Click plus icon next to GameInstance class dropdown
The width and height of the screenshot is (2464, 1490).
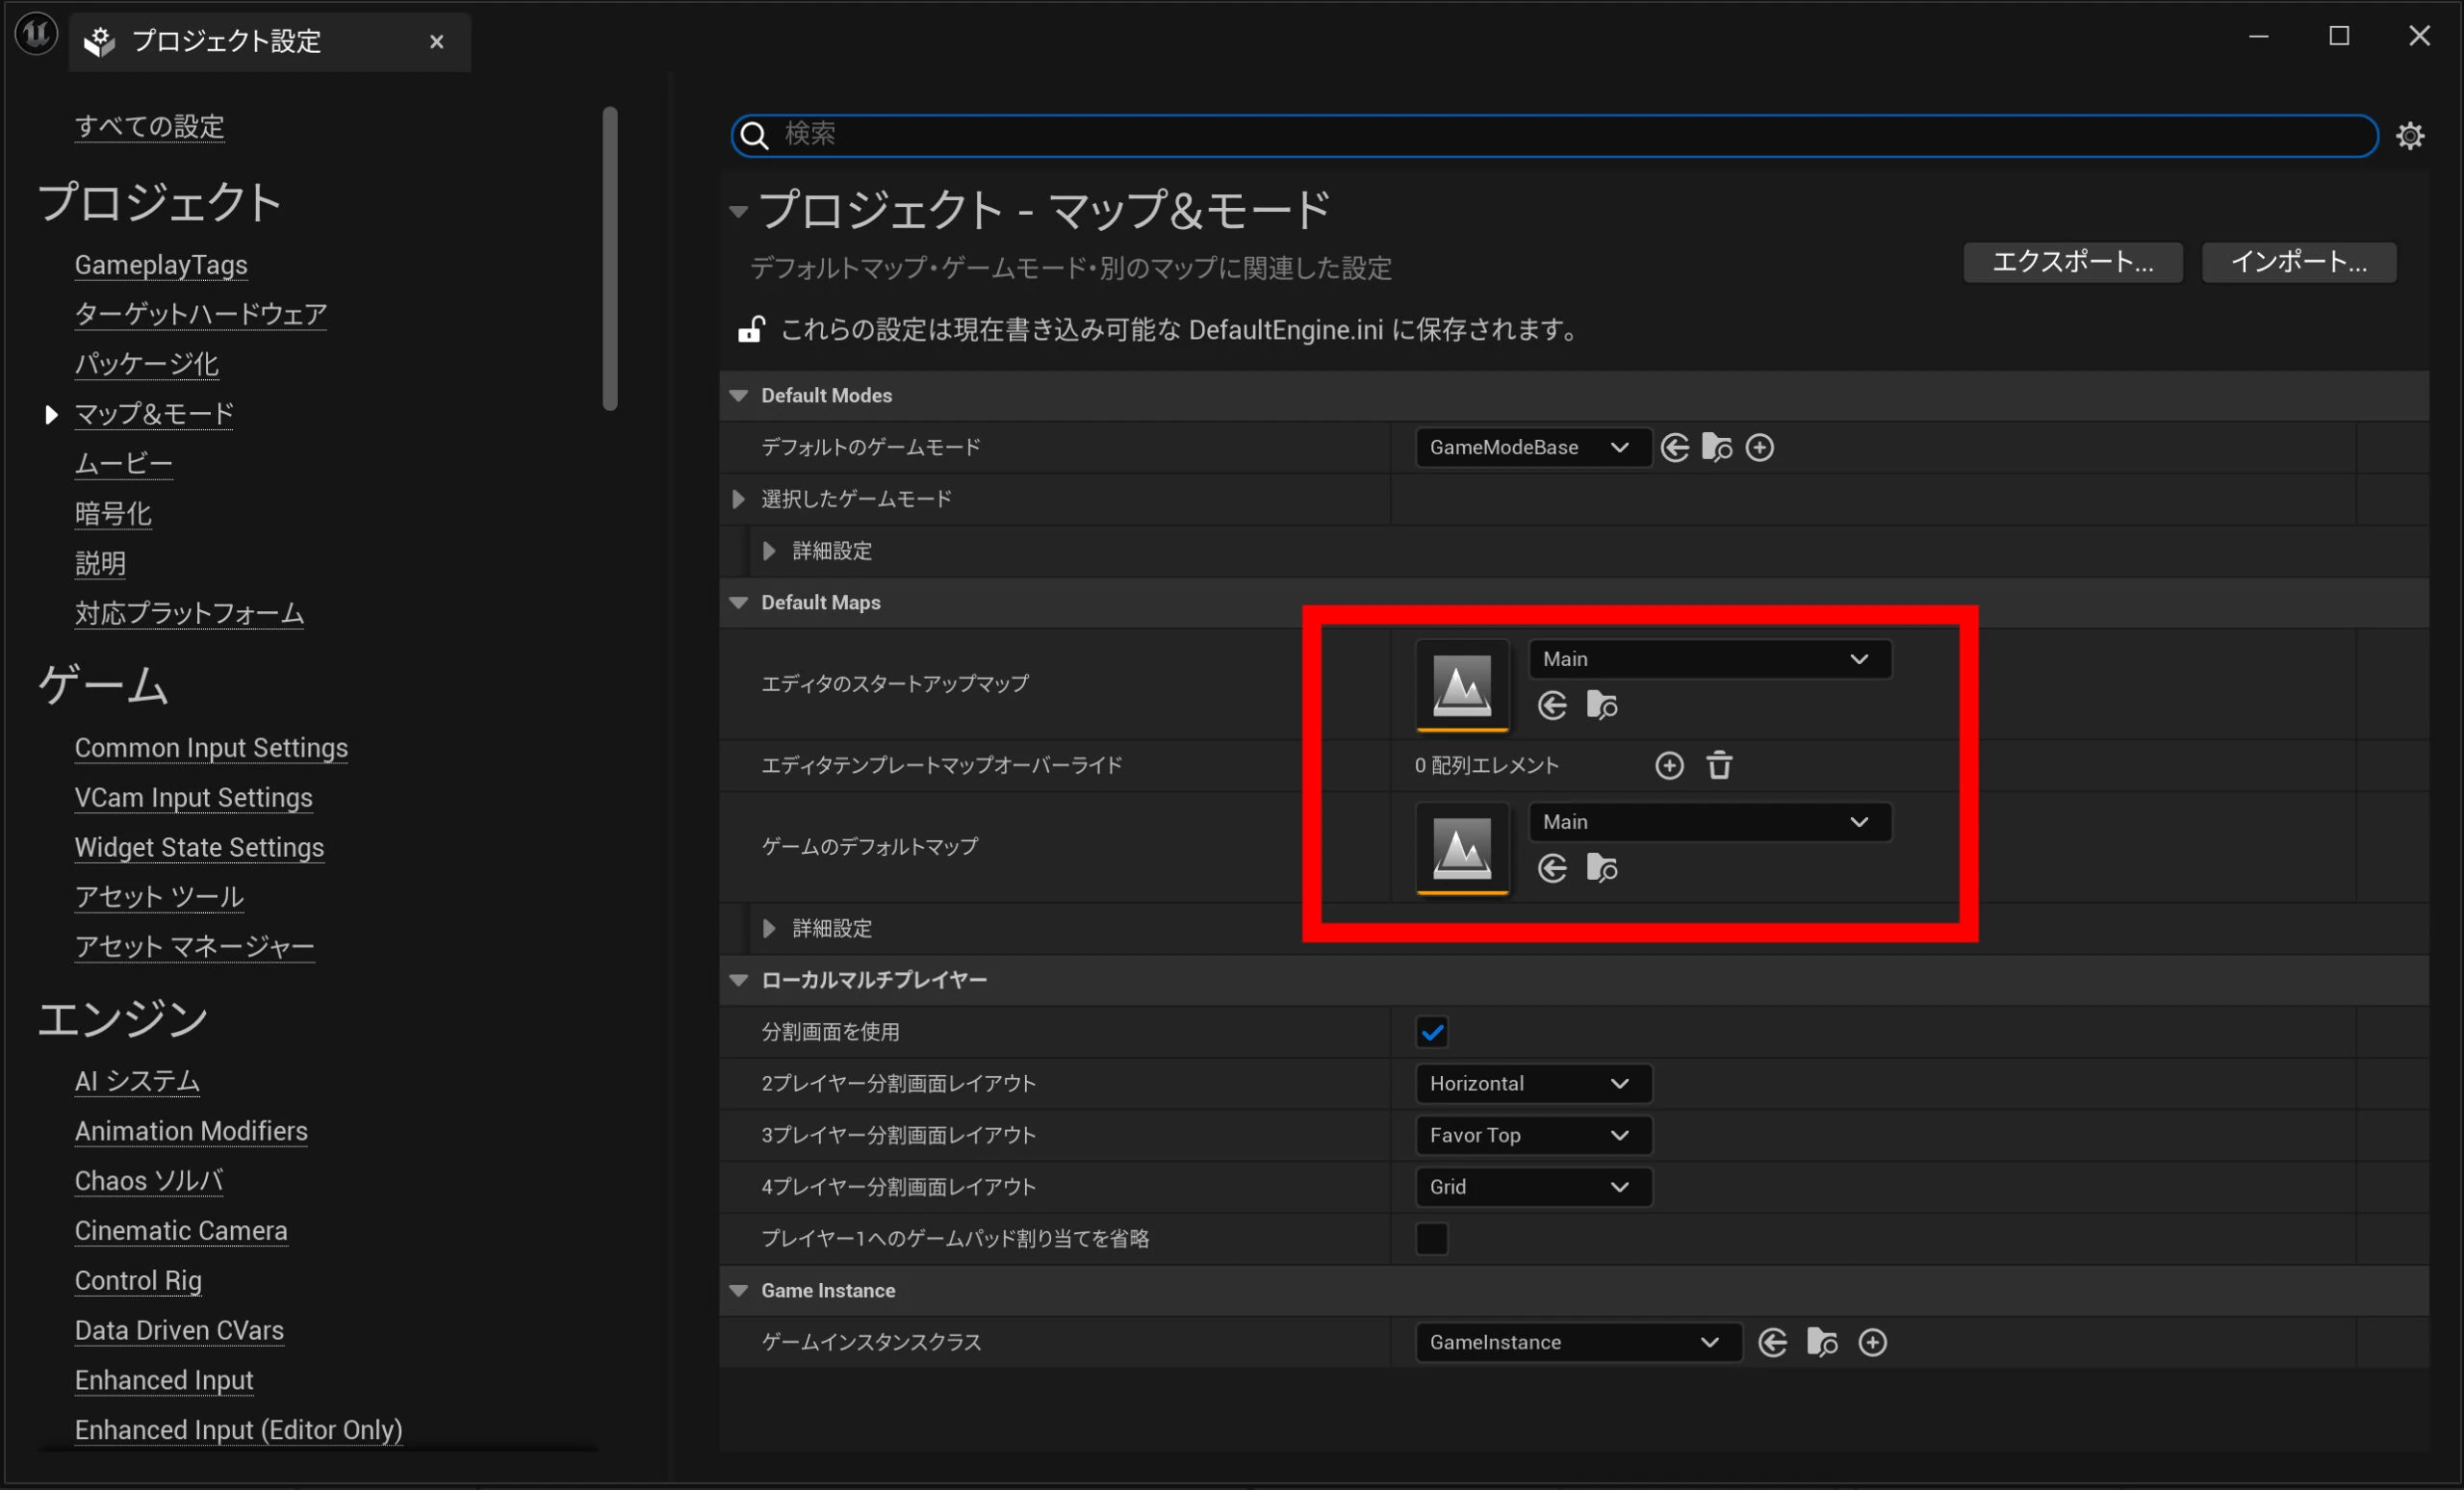pos(1872,1342)
